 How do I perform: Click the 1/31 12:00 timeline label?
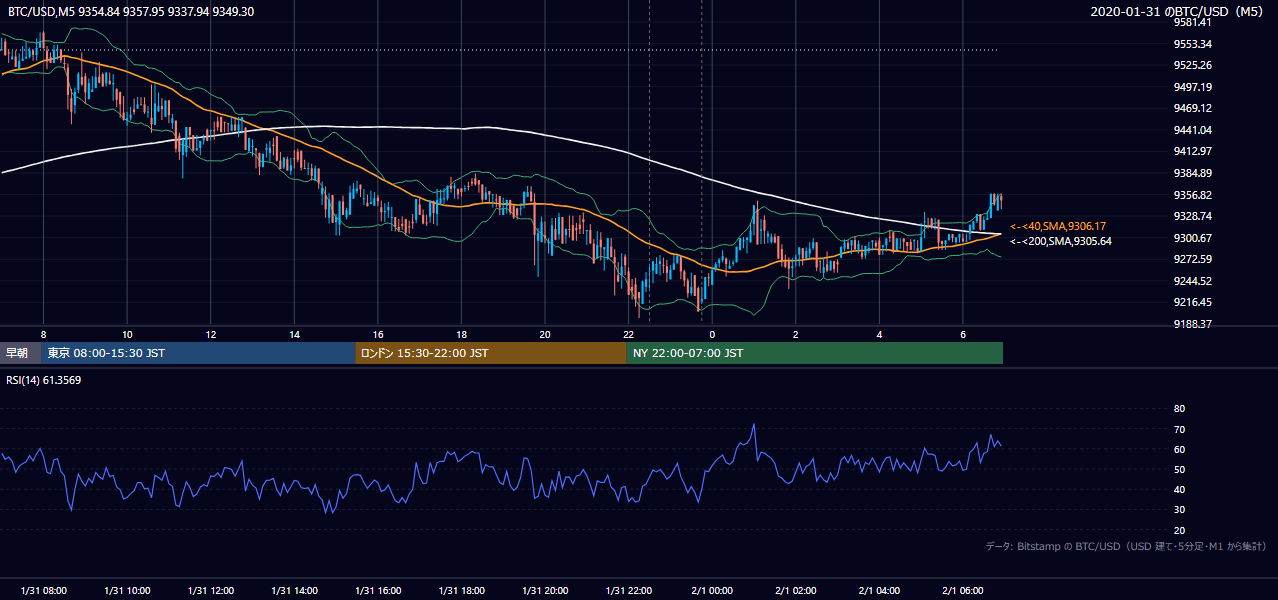click(x=211, y=591)
